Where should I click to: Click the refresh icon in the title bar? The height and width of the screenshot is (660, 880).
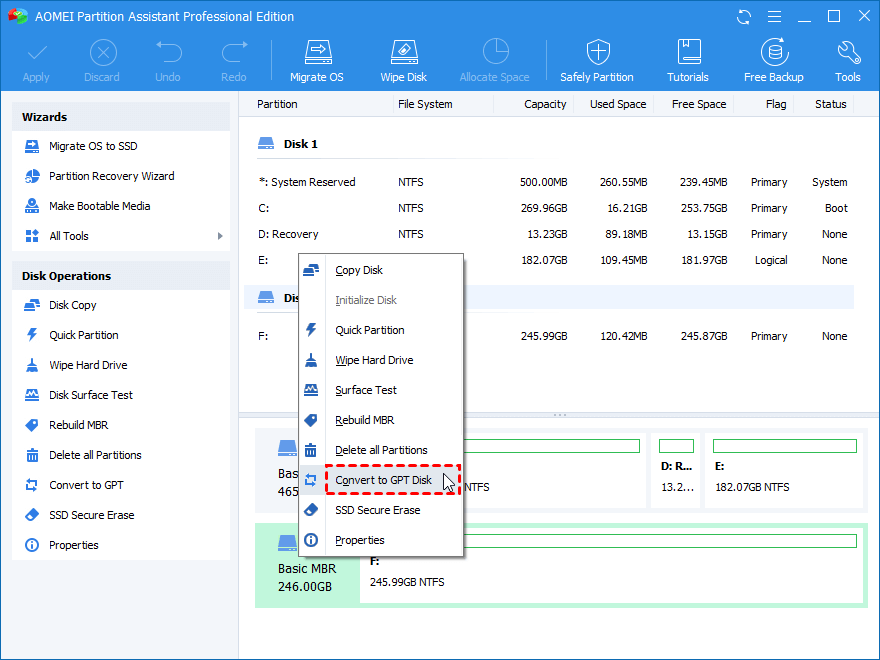pos(744,17)
